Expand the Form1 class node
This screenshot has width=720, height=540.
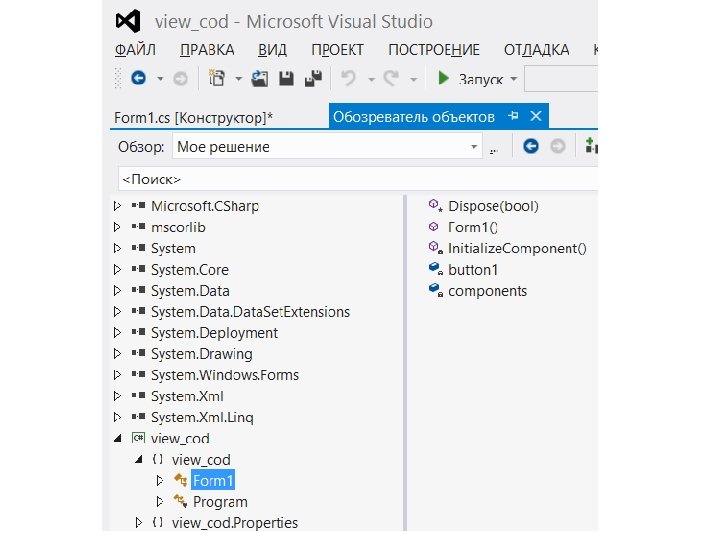(x=160, y=480)
